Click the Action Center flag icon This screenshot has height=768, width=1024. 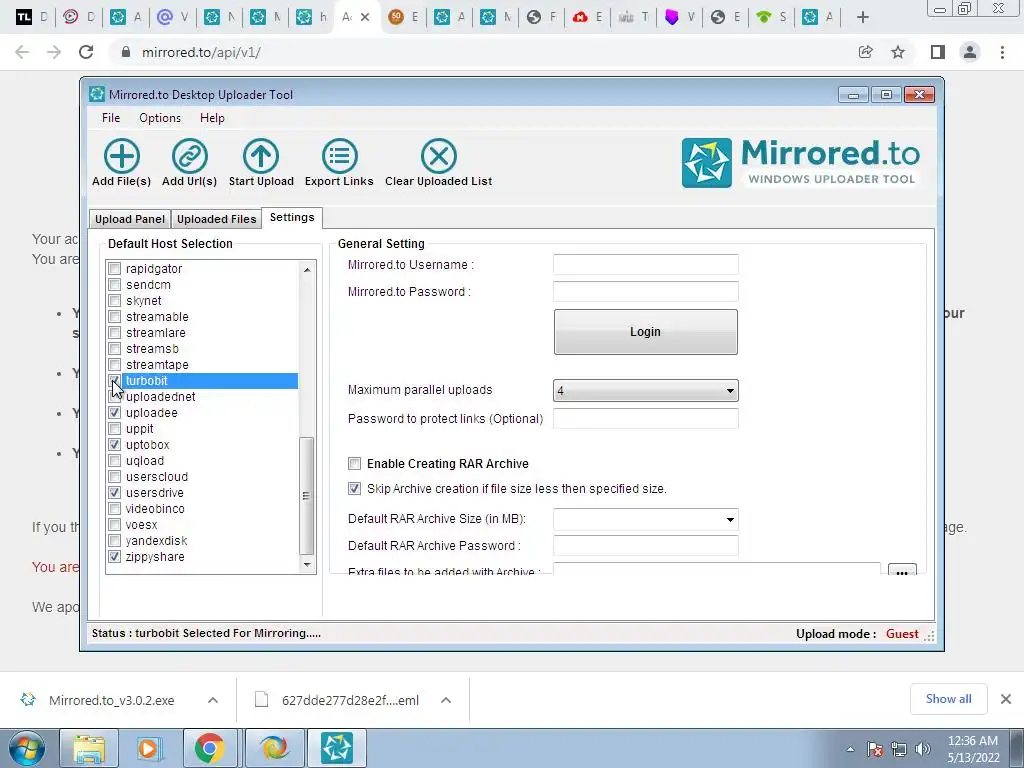[x=874, y=749]
